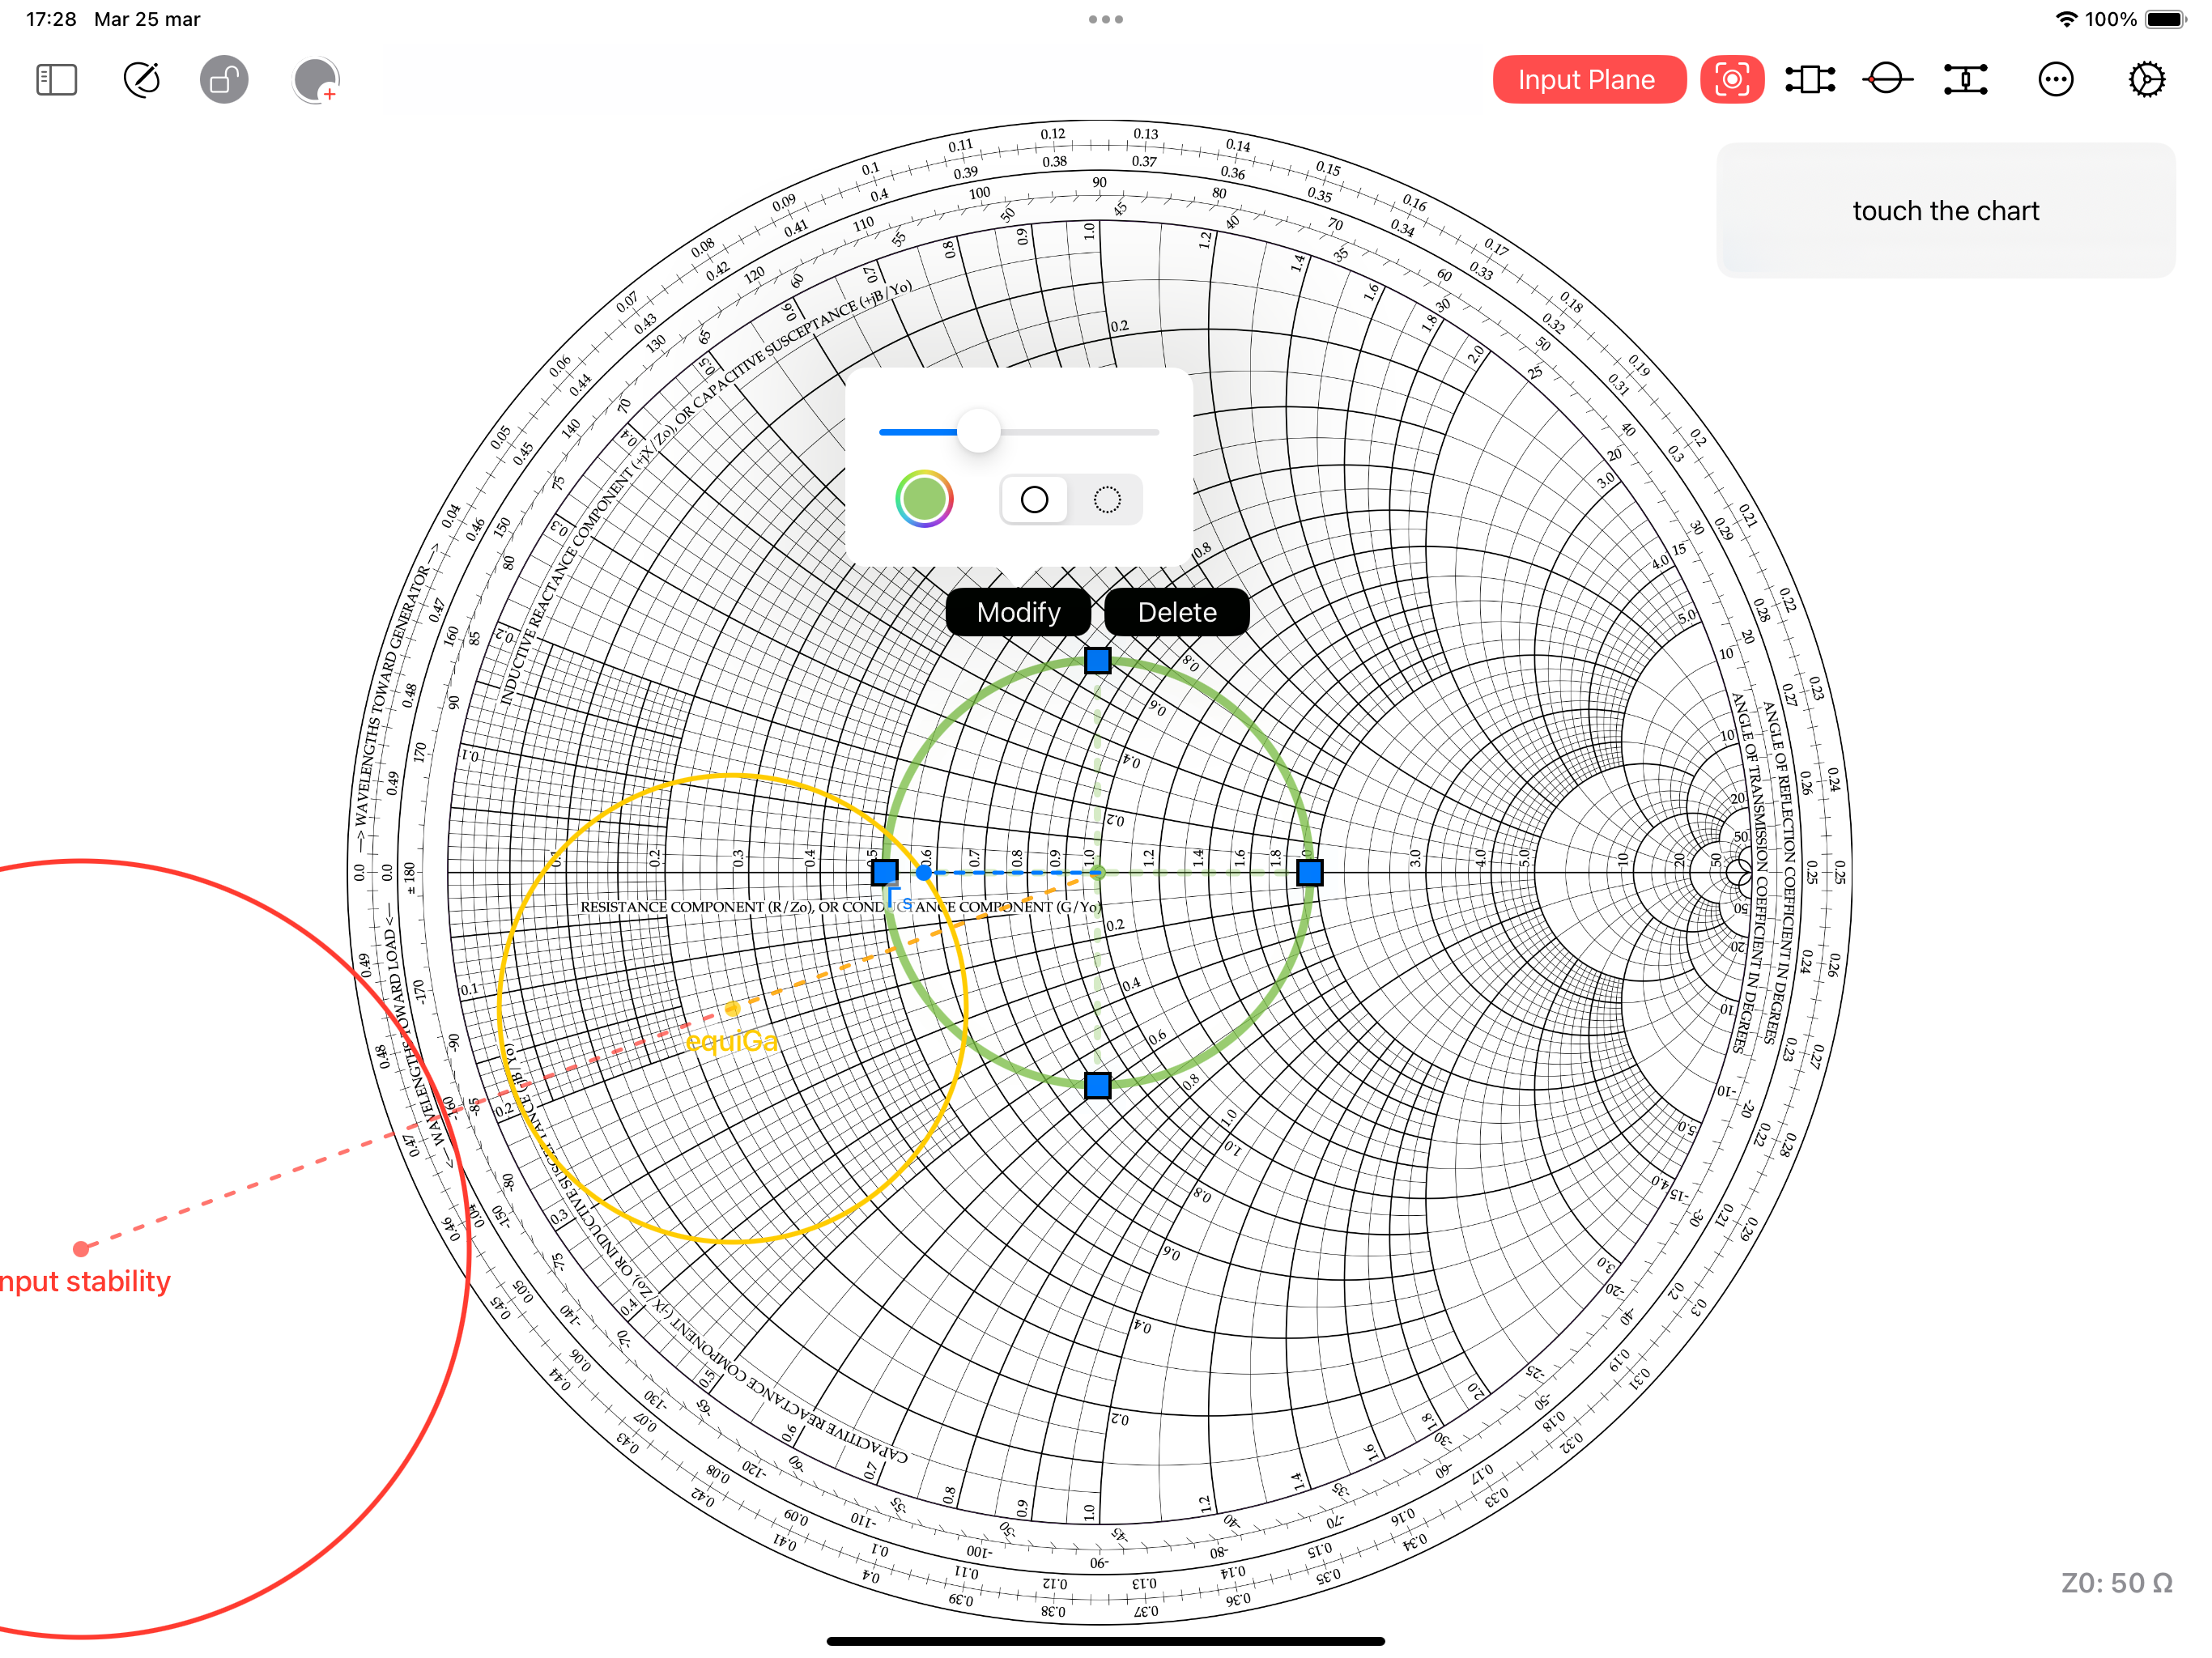The width and height of the screenshot is (2212, 1658).
Task: Open the settings gear icon
Action: (2147, 80)
